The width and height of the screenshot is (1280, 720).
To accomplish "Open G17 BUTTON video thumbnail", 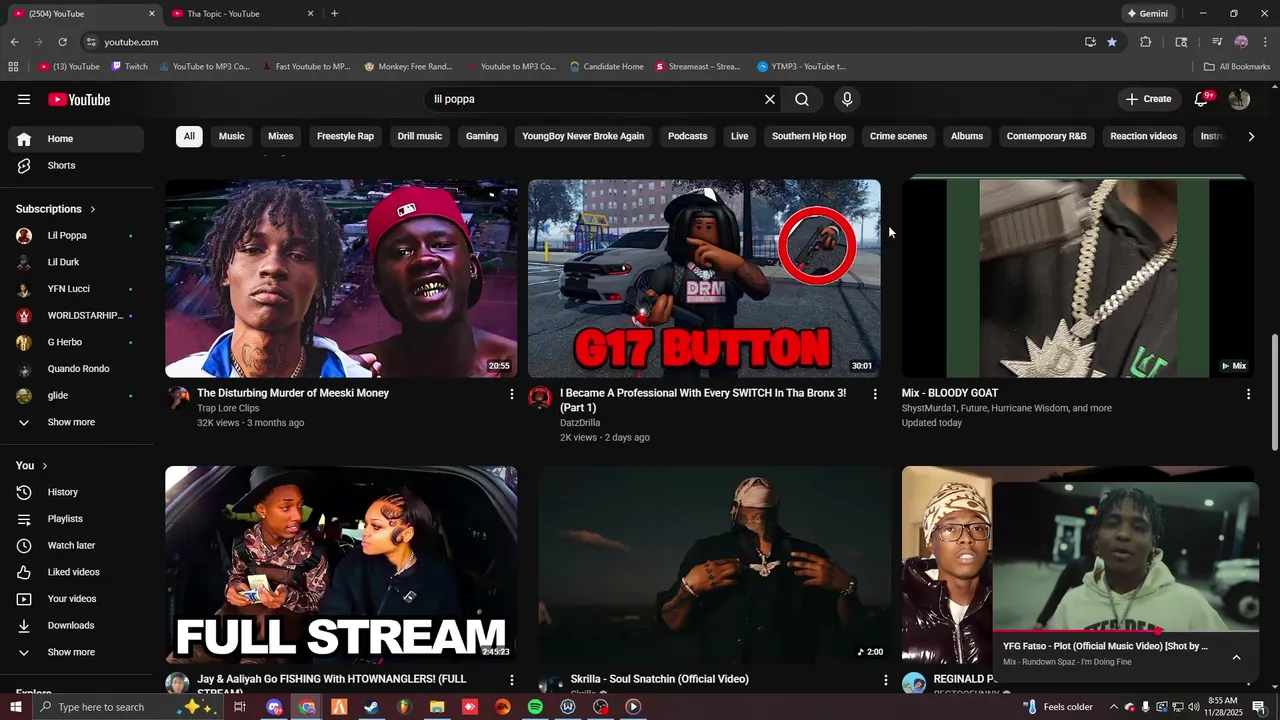I will [704, 278].
